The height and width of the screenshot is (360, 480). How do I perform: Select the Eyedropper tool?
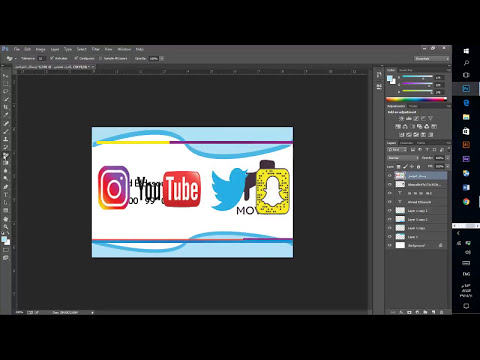tap(6, 115)
